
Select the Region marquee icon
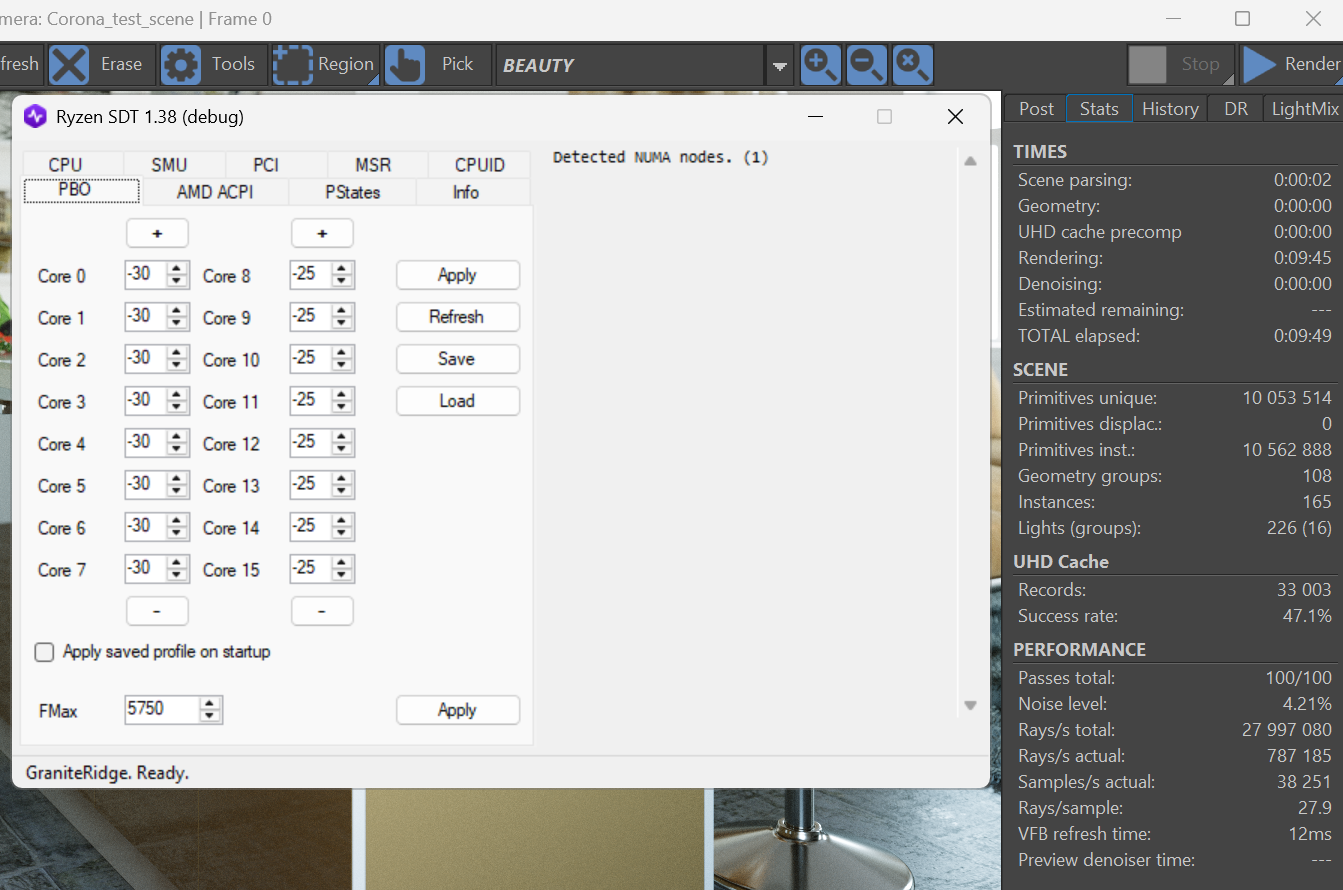click(293, 64)
